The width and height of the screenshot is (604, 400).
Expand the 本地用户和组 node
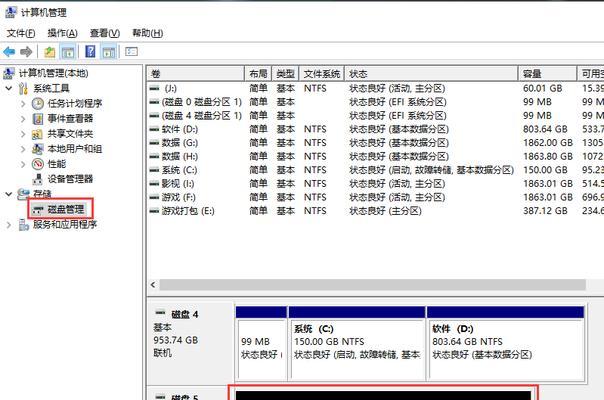[23, 149]
